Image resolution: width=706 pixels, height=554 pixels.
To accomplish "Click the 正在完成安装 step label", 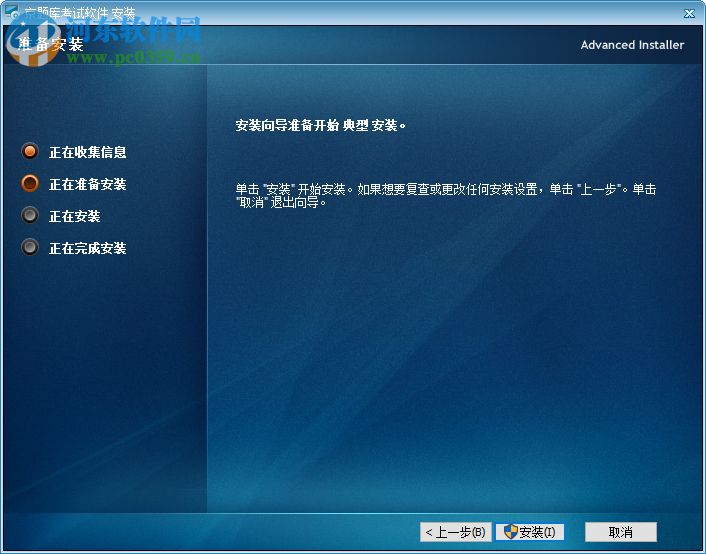I will point(88,248).
